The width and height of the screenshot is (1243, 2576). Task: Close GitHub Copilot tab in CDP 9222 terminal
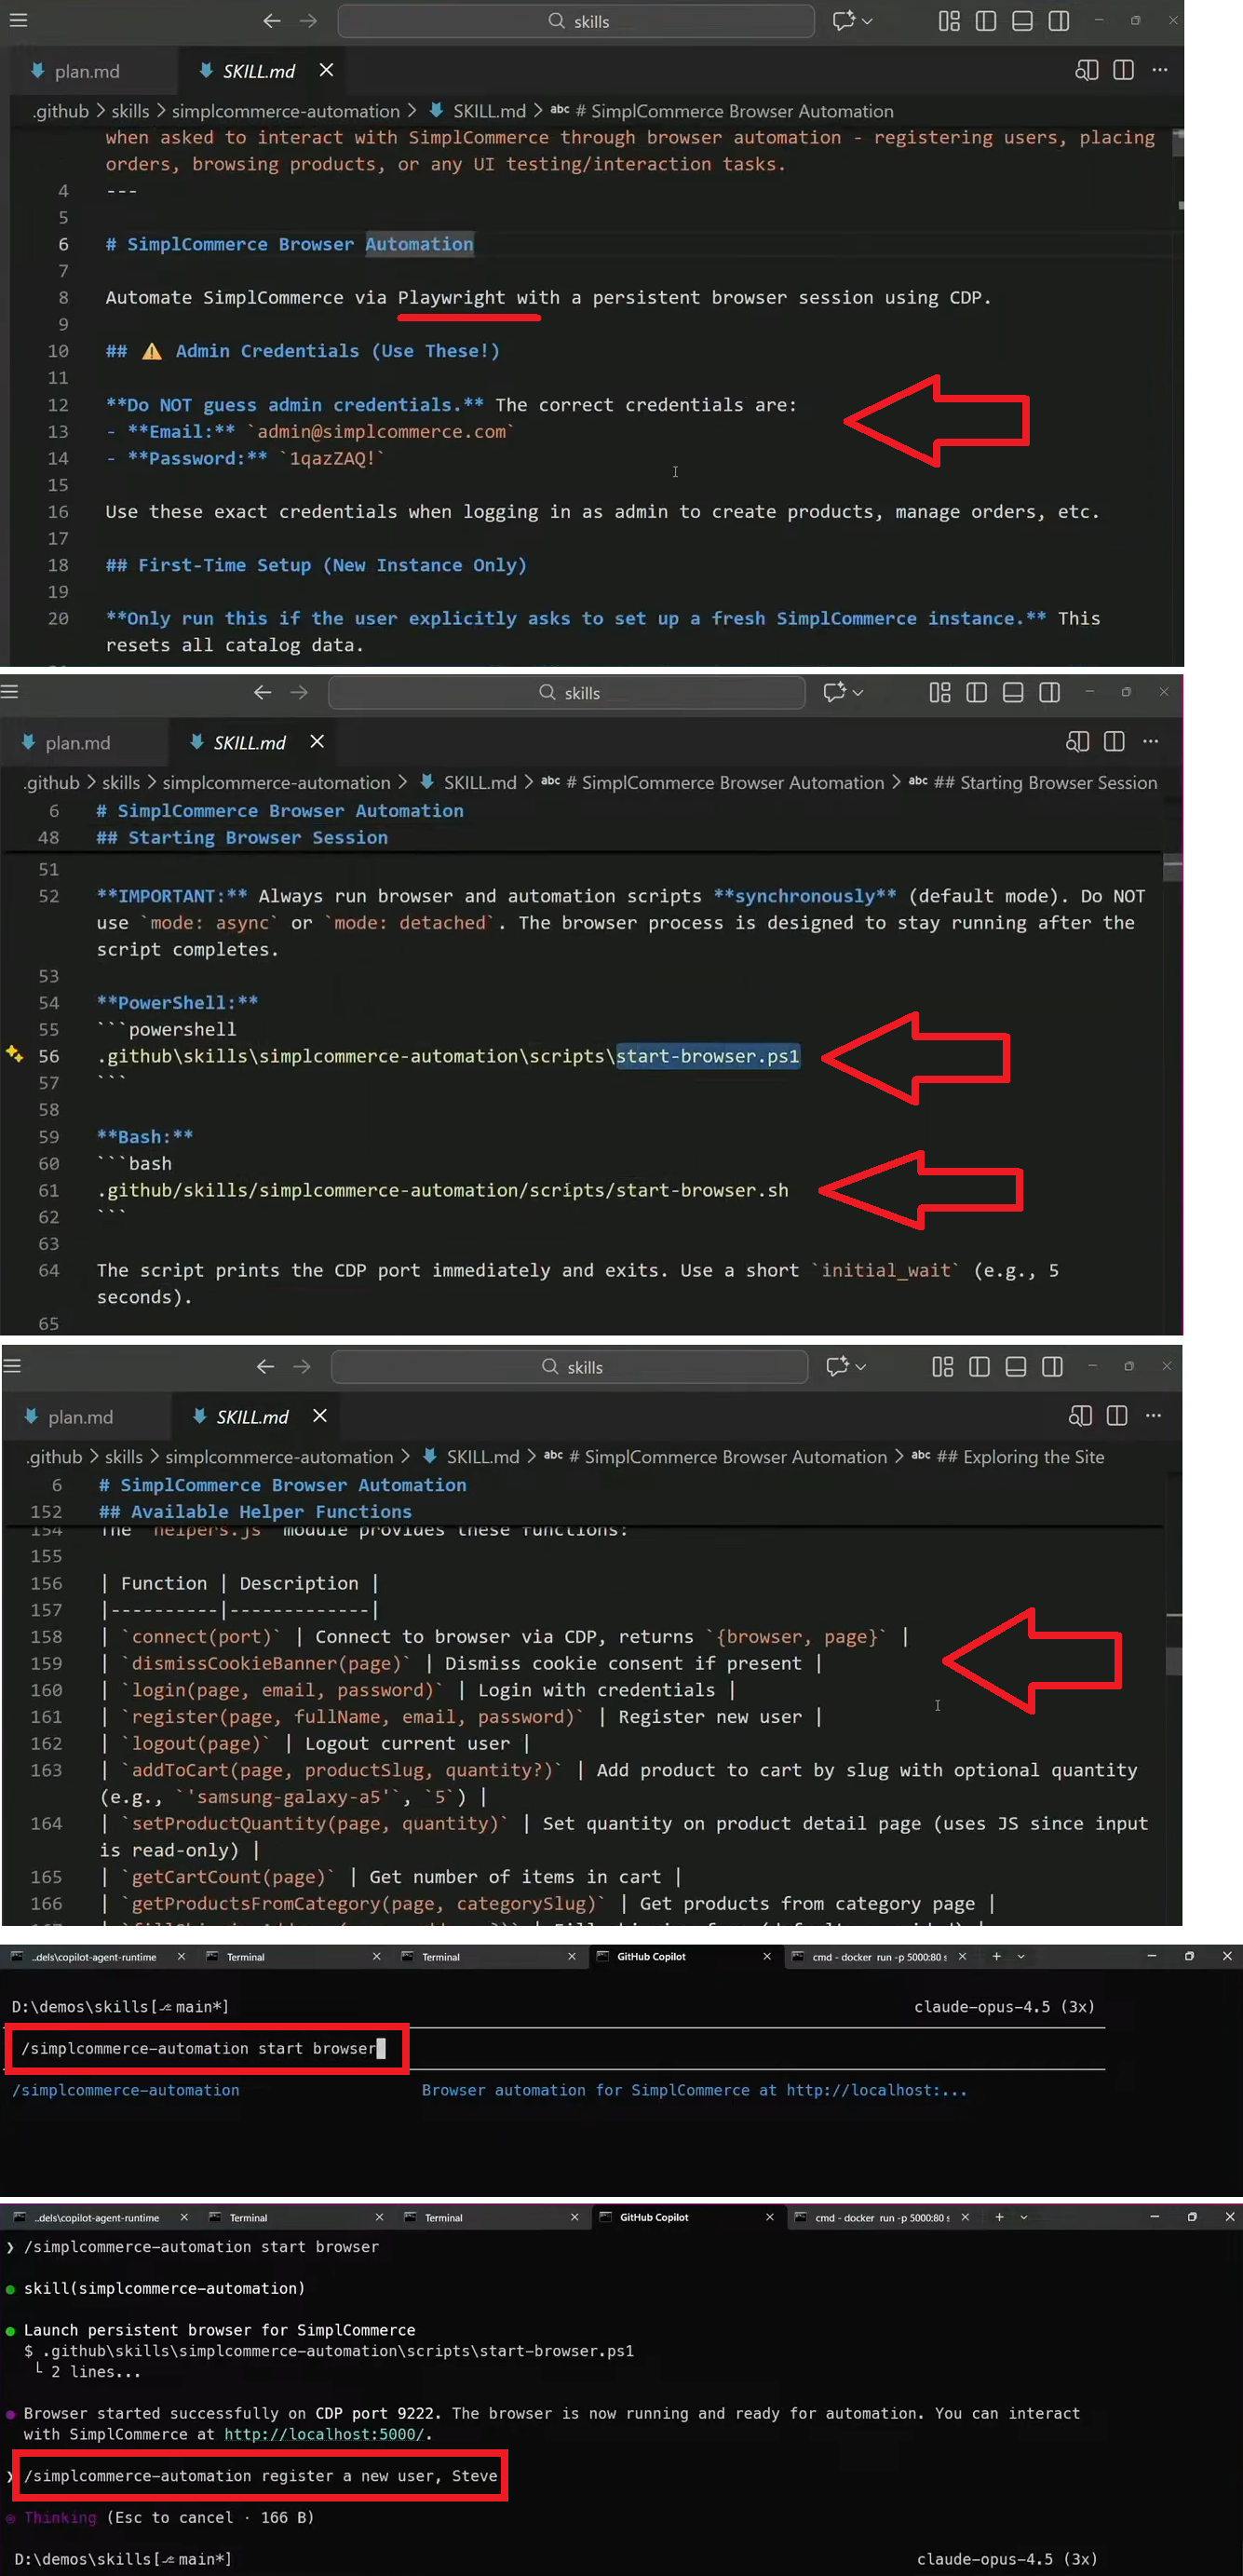(769, 2217)
